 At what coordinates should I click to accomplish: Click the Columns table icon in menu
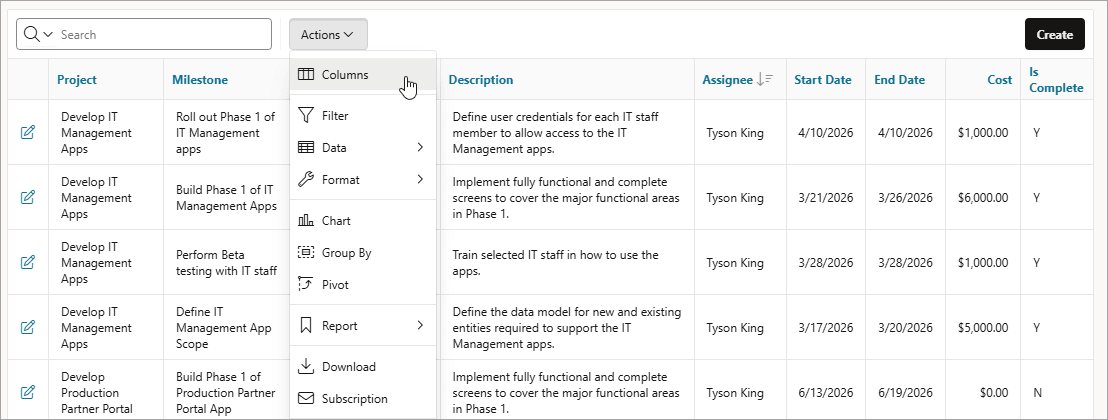305,74
